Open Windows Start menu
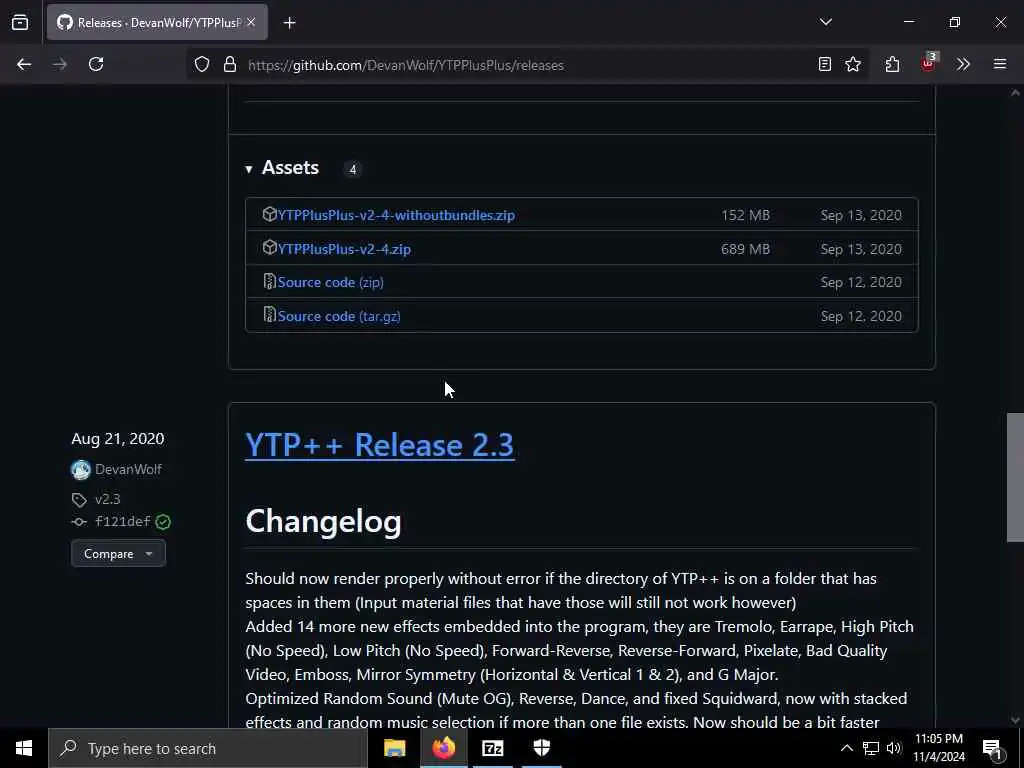Image resolution: width=1024 pixels, height=768 pixels. pos(24,748)
